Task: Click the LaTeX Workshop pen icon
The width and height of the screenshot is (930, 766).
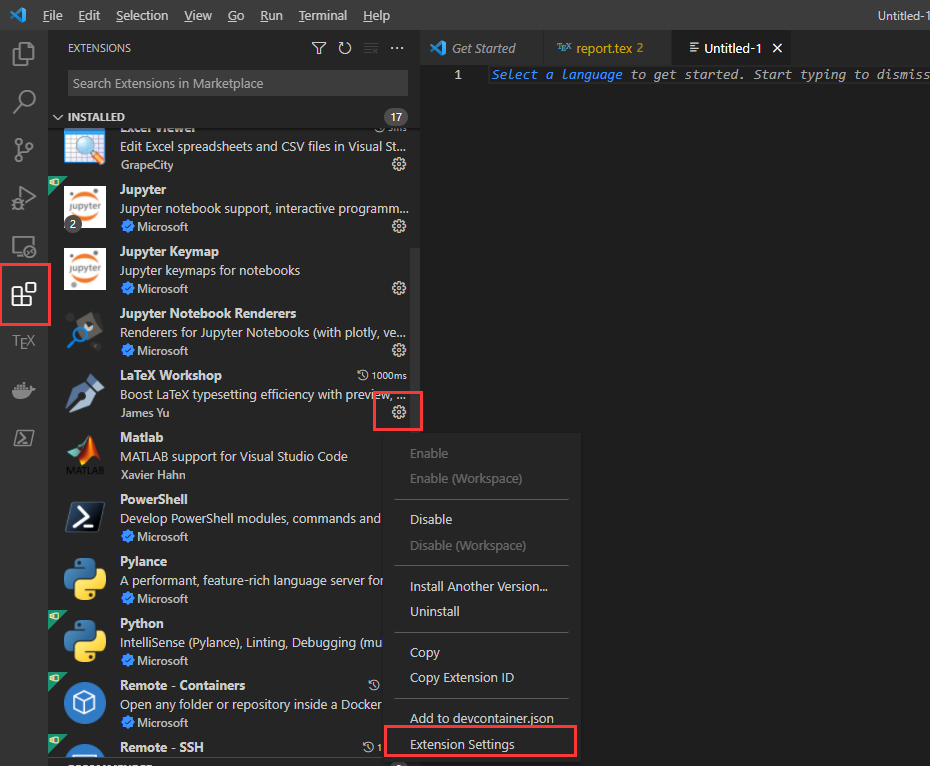Action: pos(85,393)
